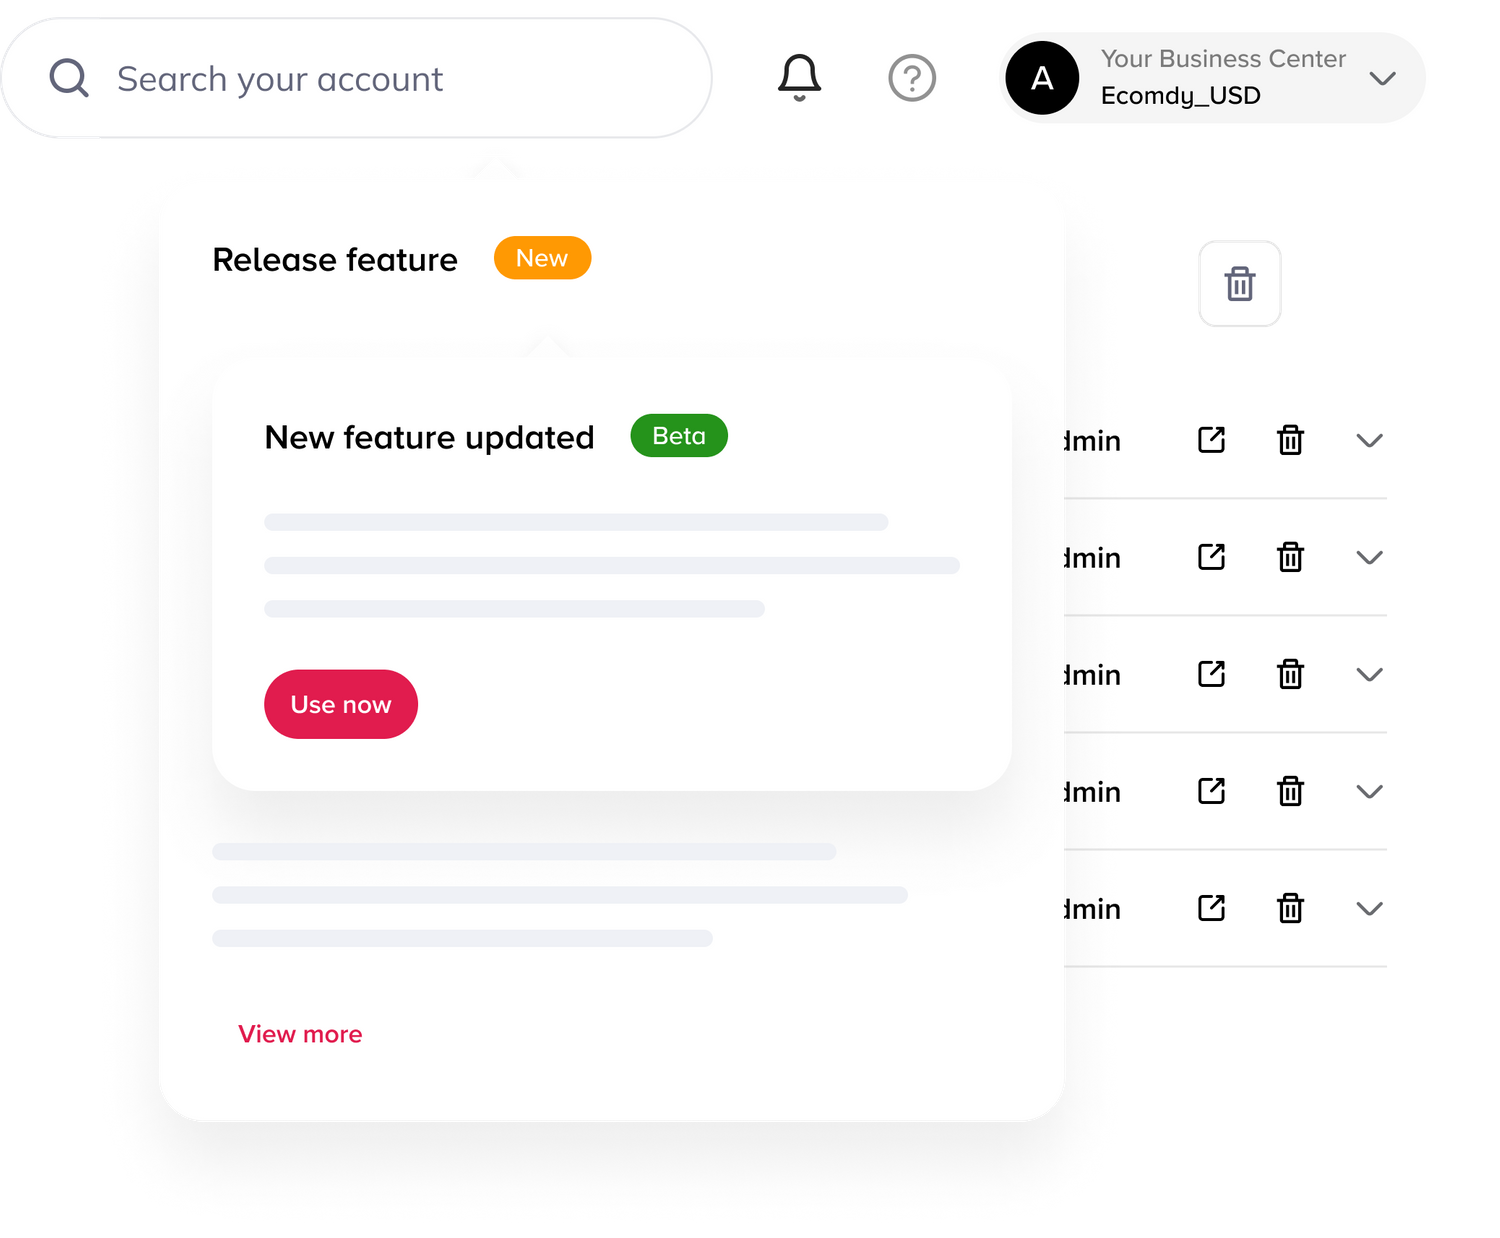Open help with the question mark icon

(x=912, y=78)
